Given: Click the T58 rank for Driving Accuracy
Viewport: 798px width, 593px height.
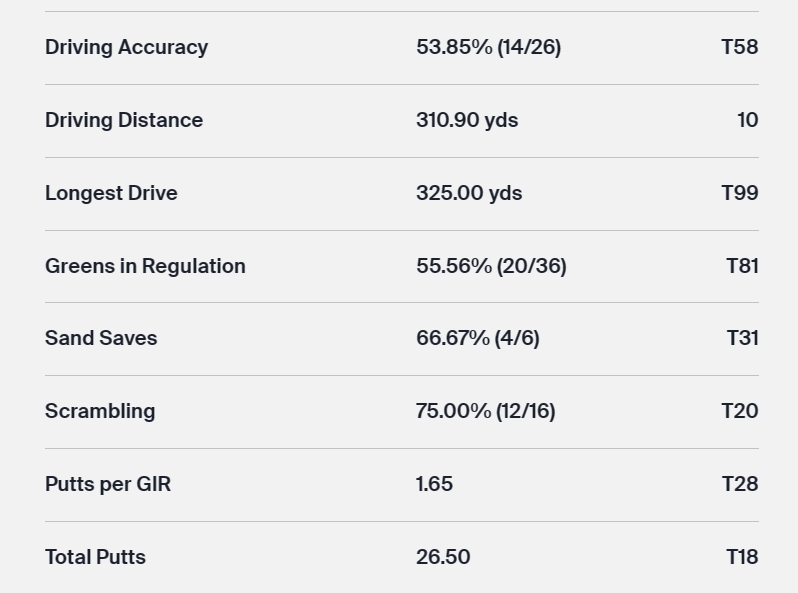Looking at the screenshot, I should pos(739,47).
